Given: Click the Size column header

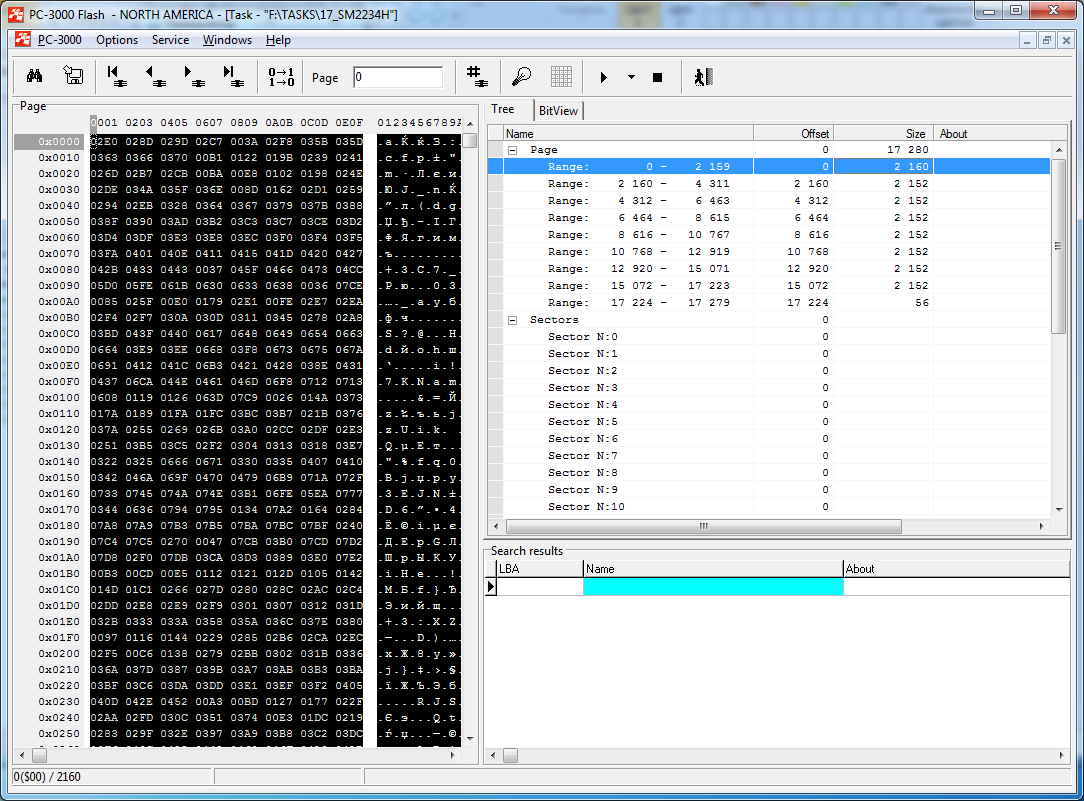Looking at the screenshot, I should (882, 133).
